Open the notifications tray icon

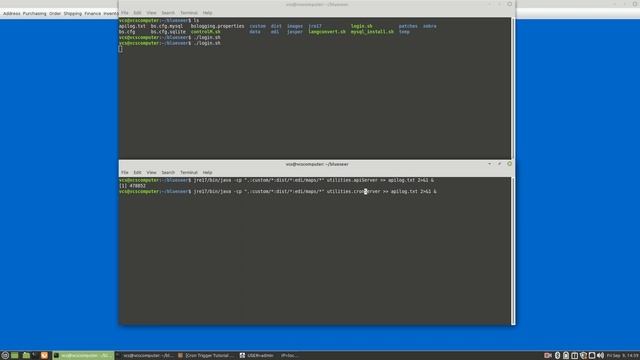pos(592,356)
